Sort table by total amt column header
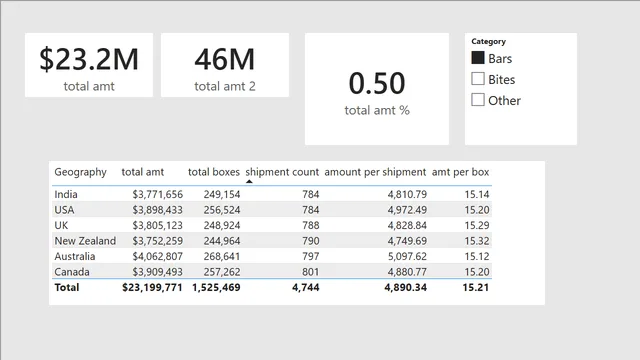The width and height of the screenshot is (640, 360). click(142, 172)
